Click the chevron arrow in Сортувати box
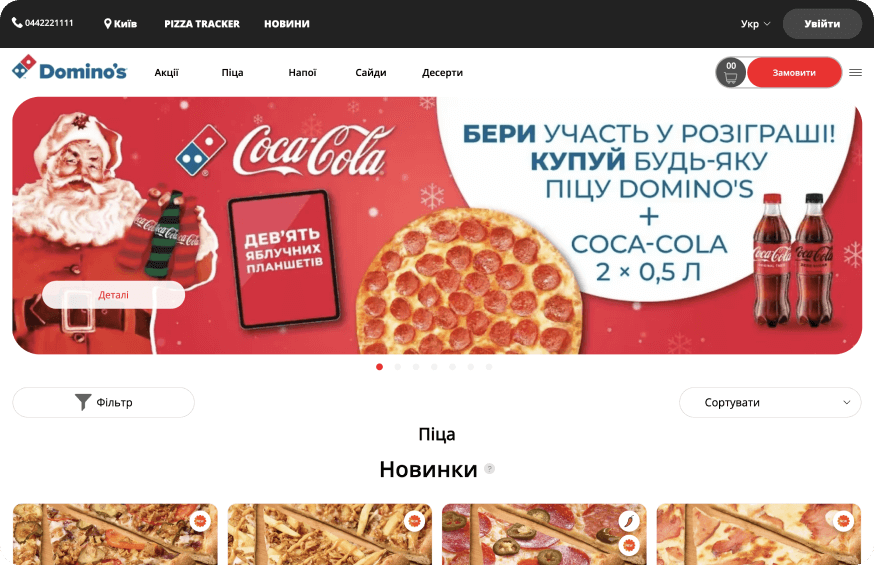This screenshot has width=874, height=565. pos(847,402)
